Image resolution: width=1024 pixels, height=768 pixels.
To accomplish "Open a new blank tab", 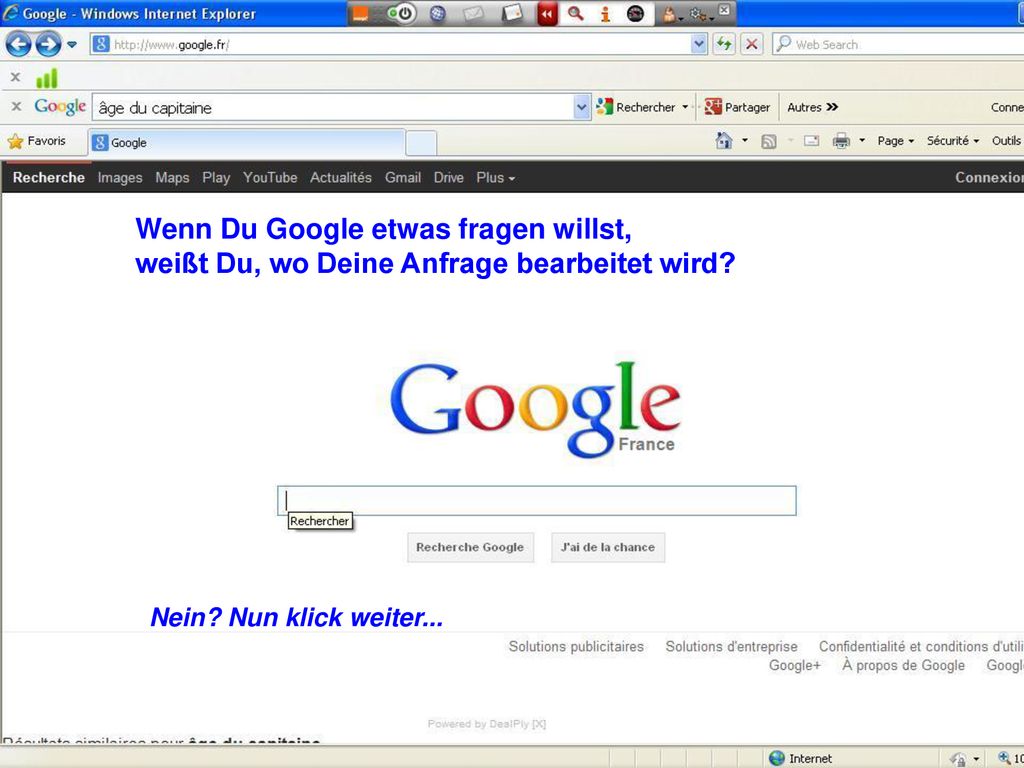I will click(421, 143).
